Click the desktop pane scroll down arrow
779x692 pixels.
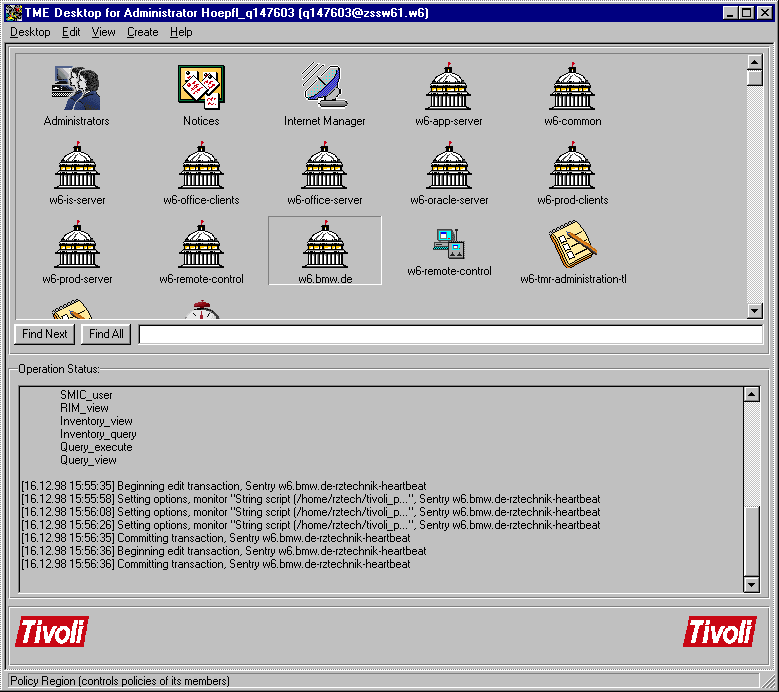(x=755, y=311)
